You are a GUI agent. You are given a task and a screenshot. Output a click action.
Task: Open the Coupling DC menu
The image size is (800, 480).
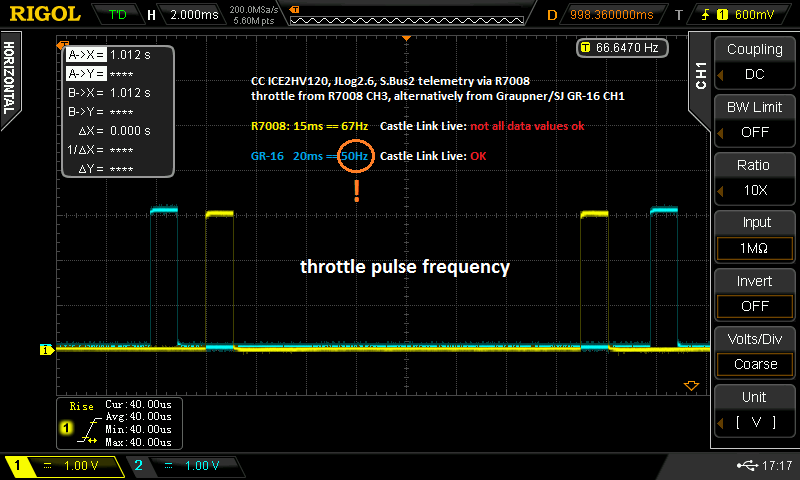click(755, 61)
